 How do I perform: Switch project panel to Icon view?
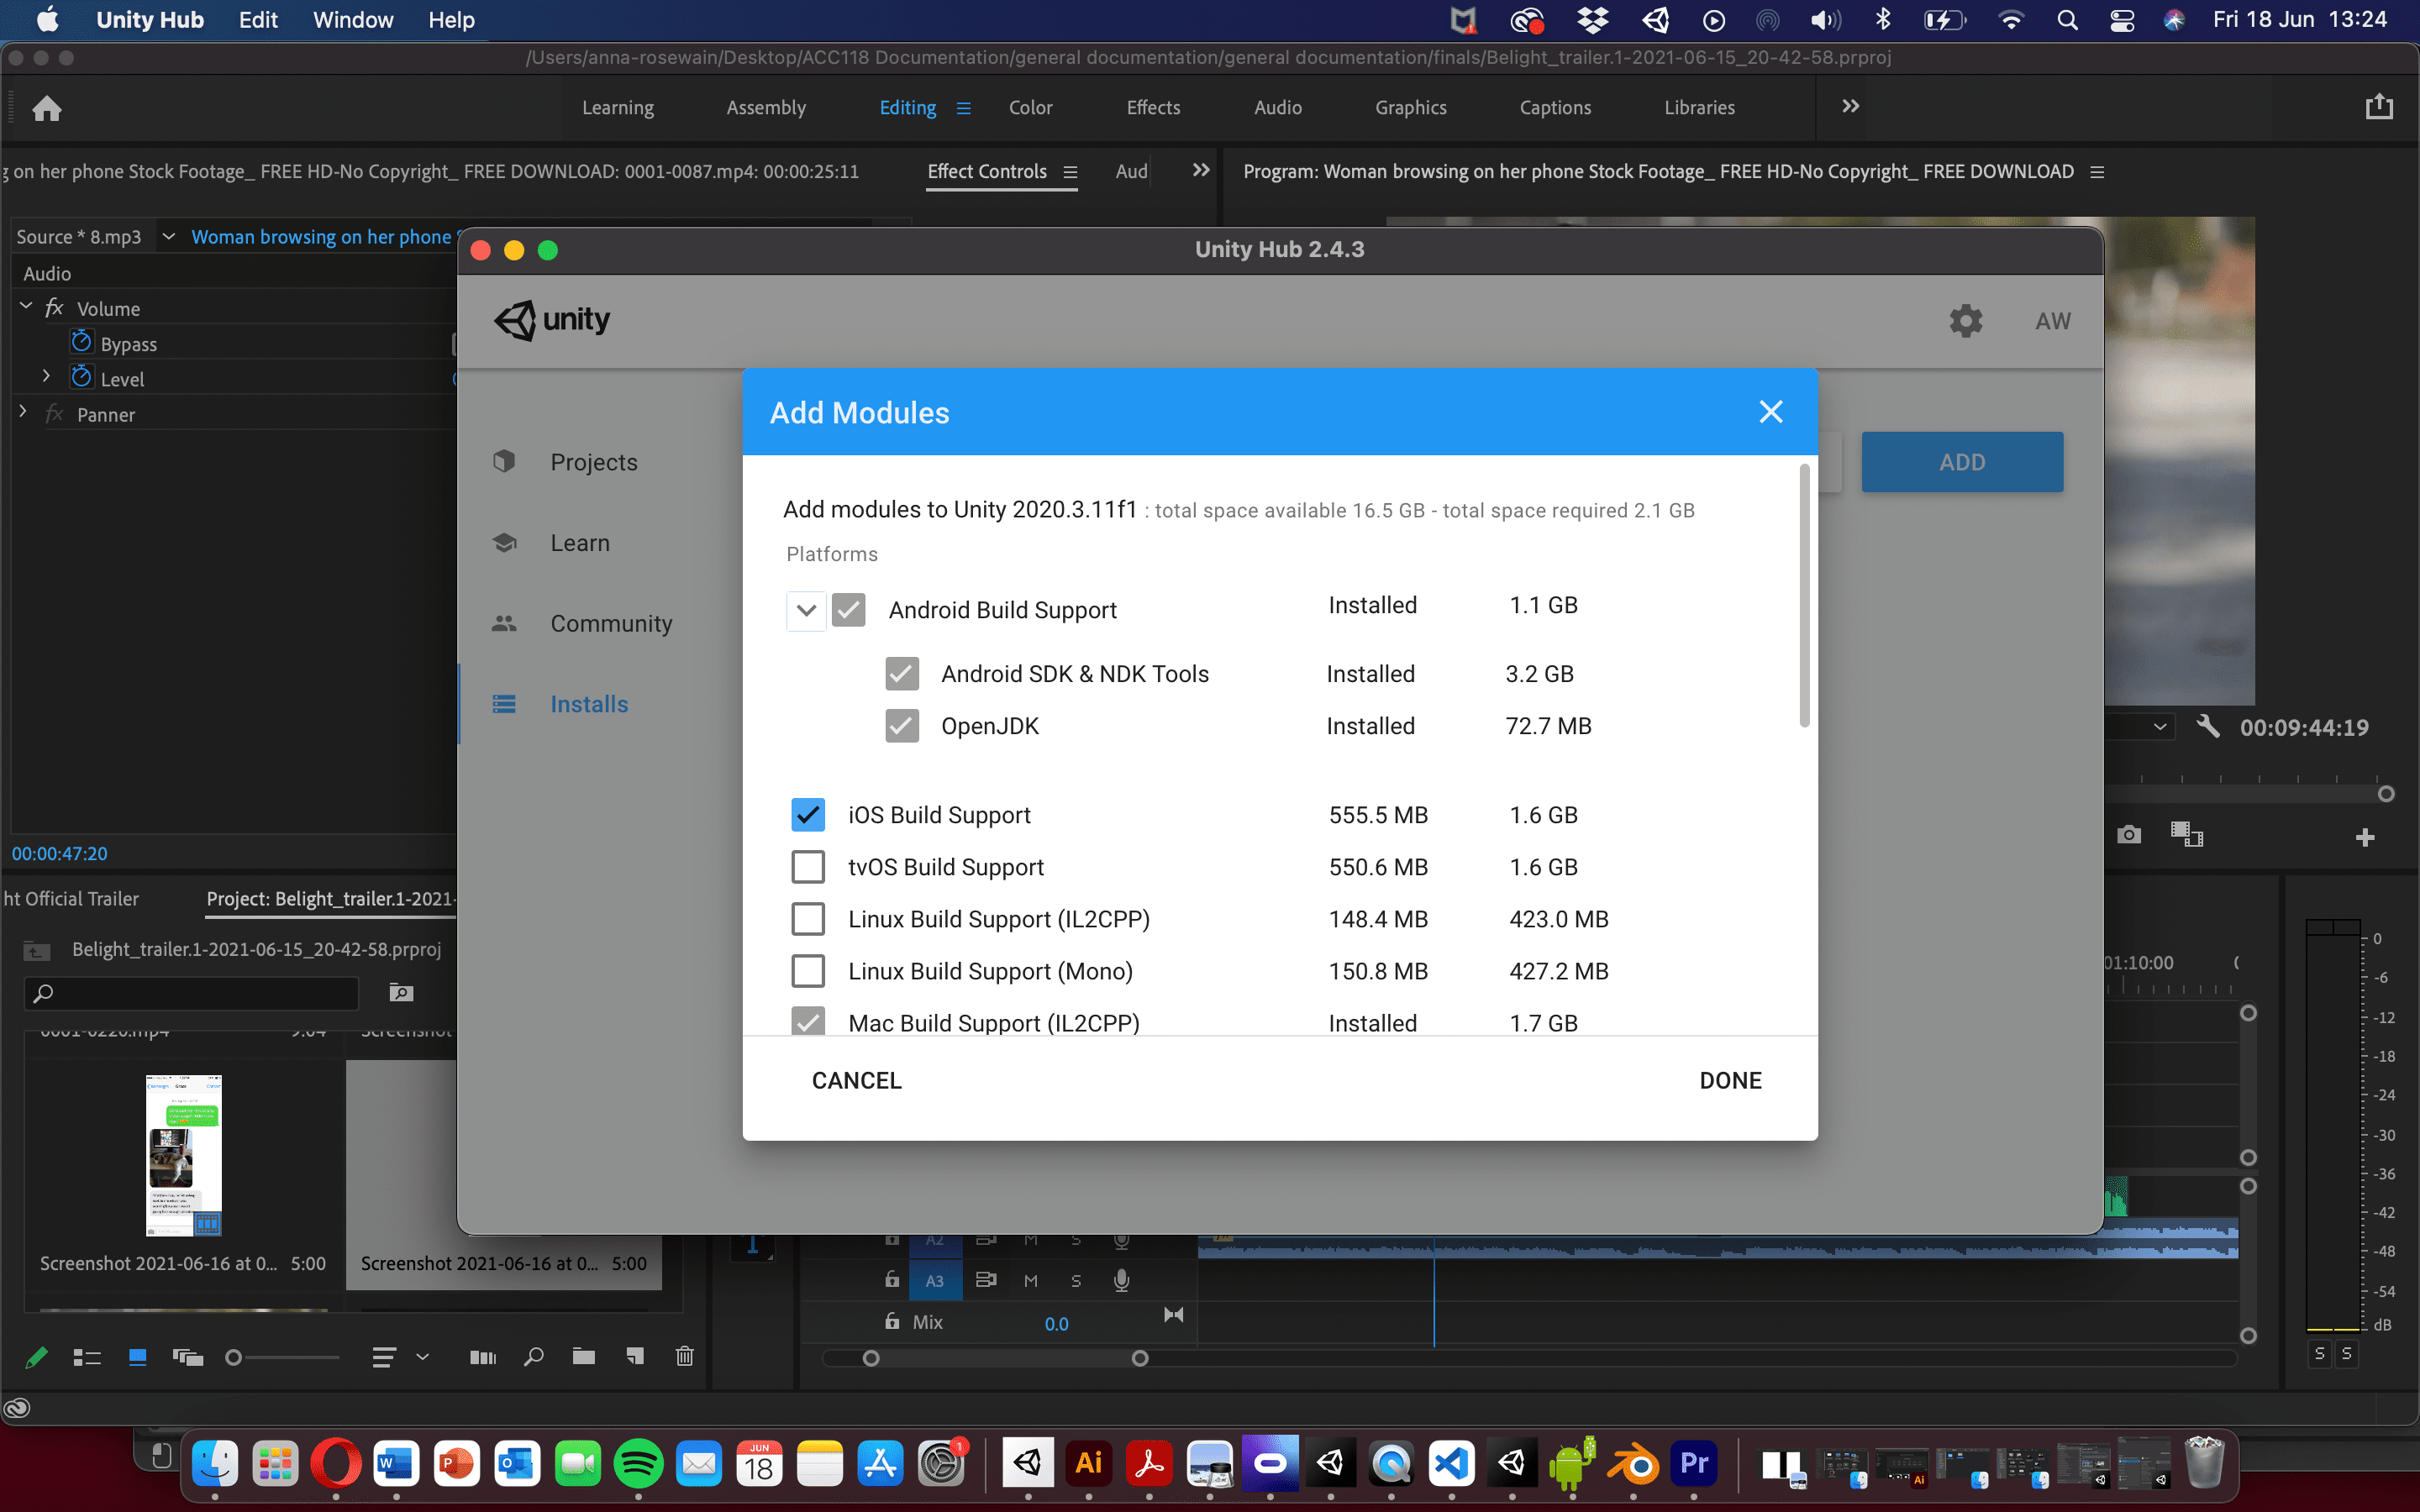point(138,1357)
